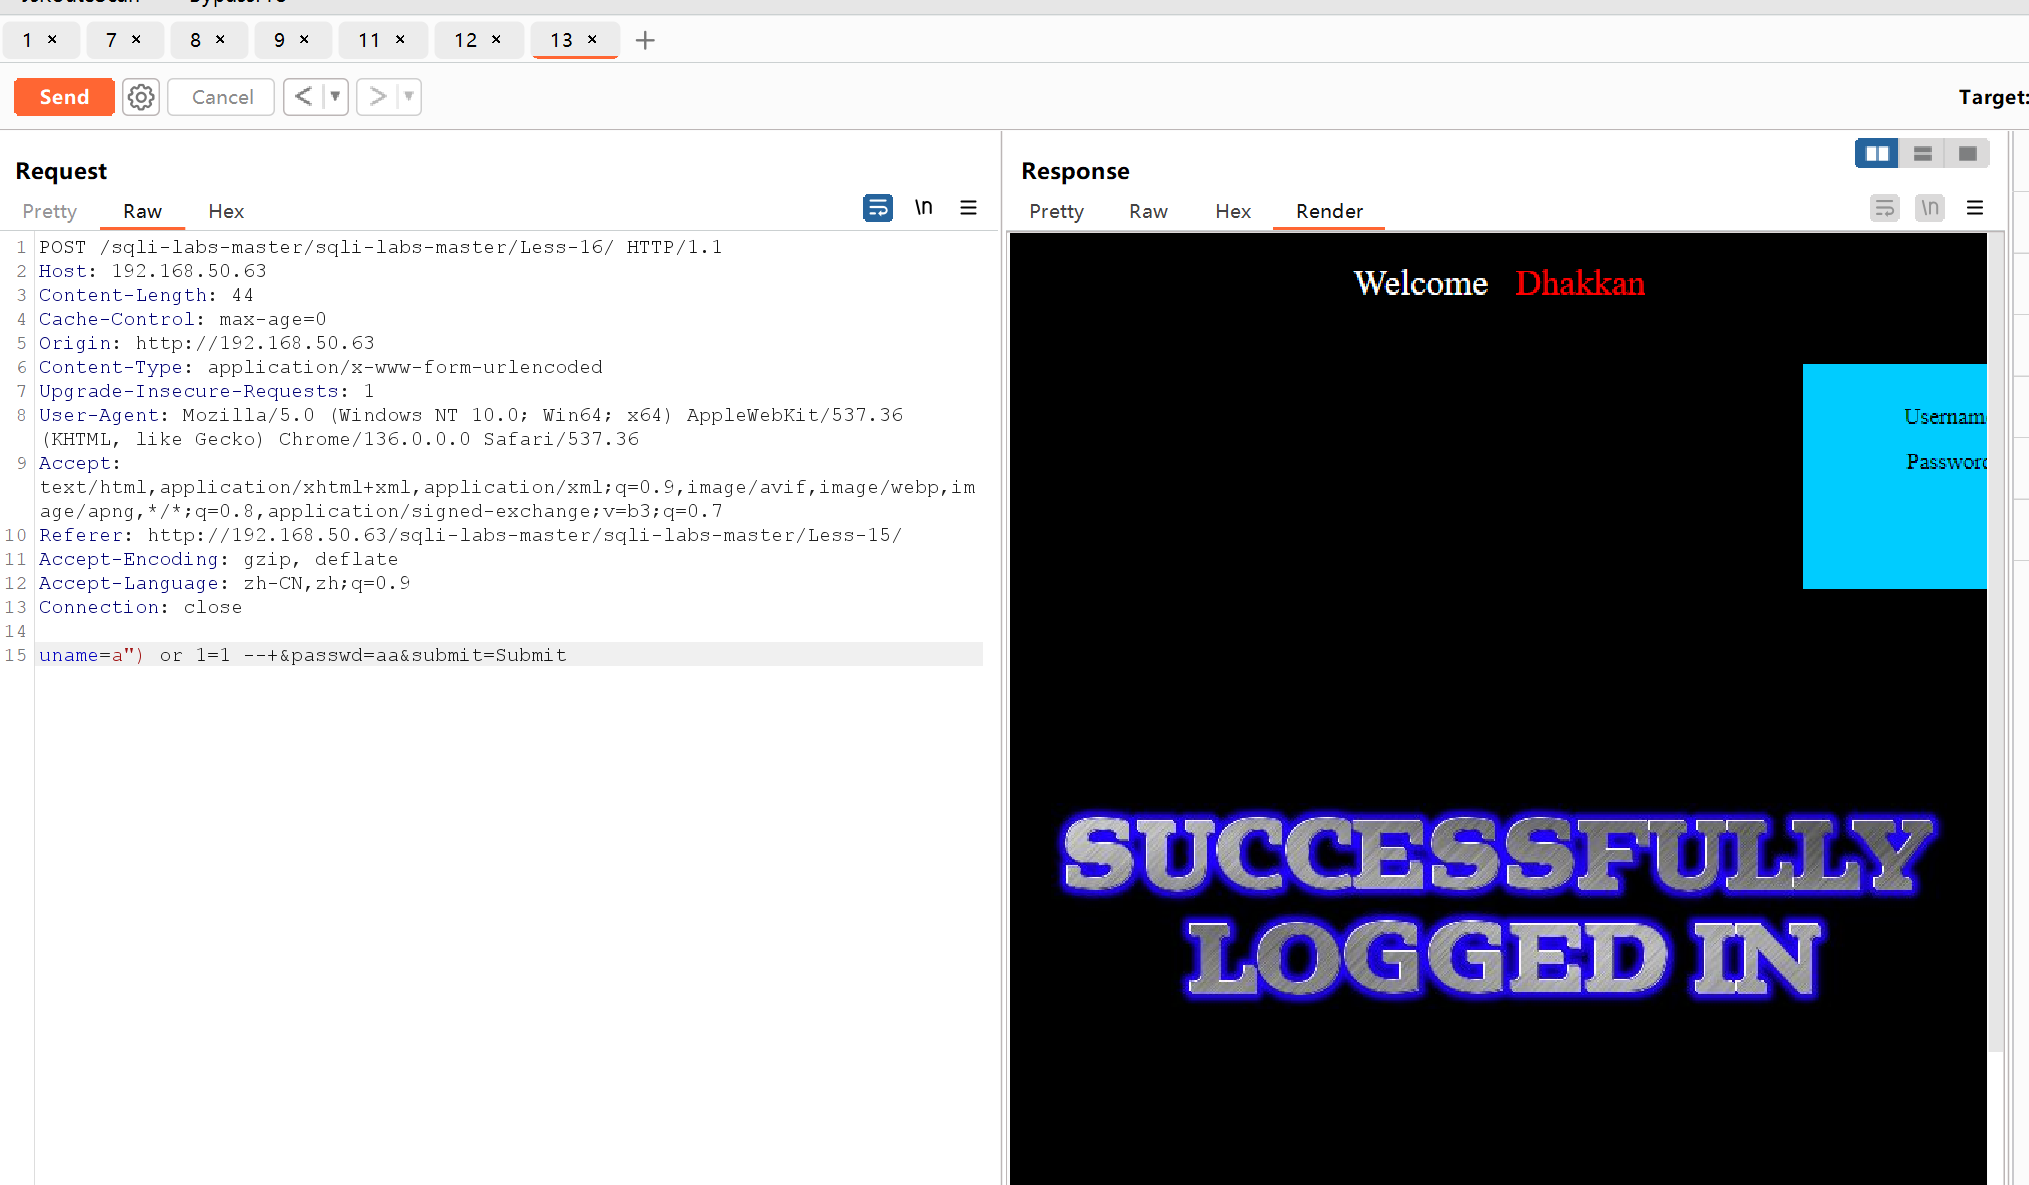Toggle \n display in Response panel

(x=1929, y=208)
